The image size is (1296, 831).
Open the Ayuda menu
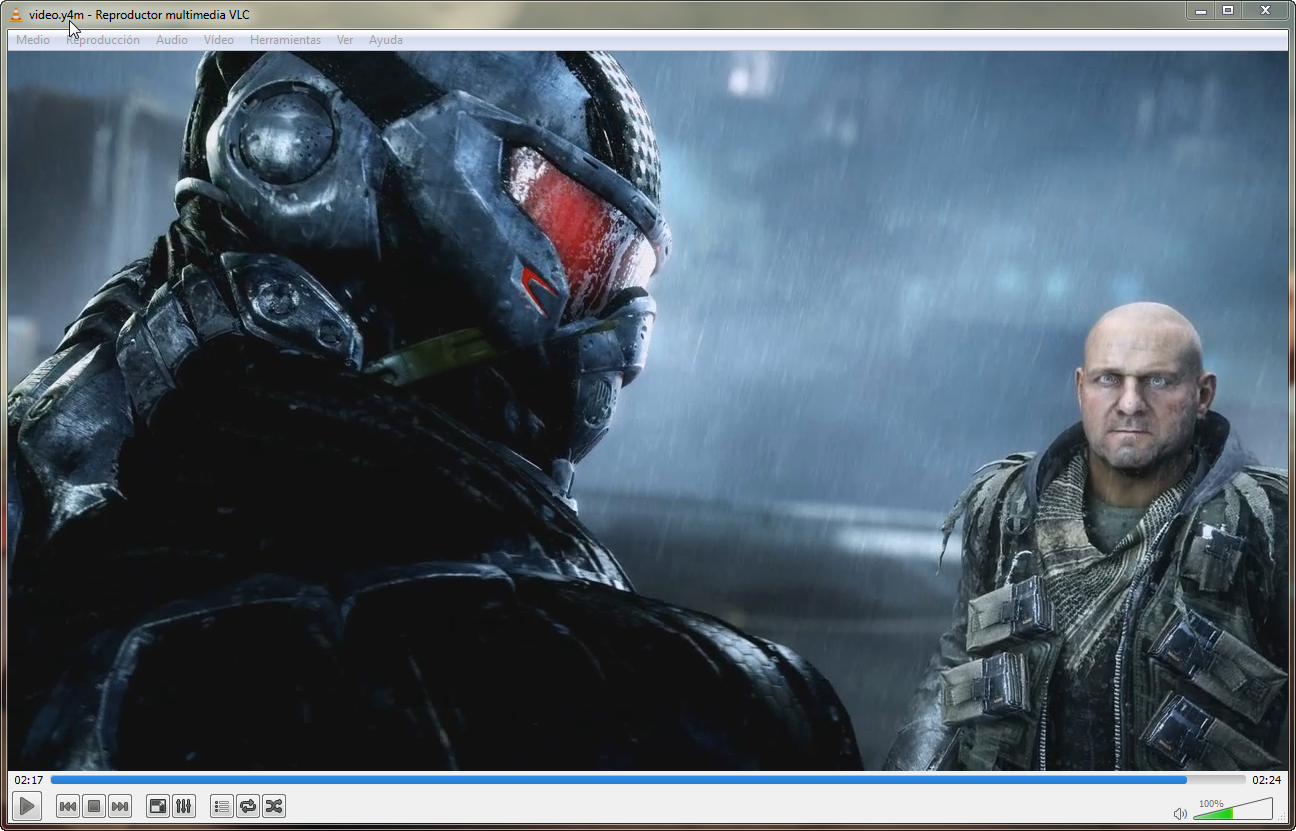[386, 40]
